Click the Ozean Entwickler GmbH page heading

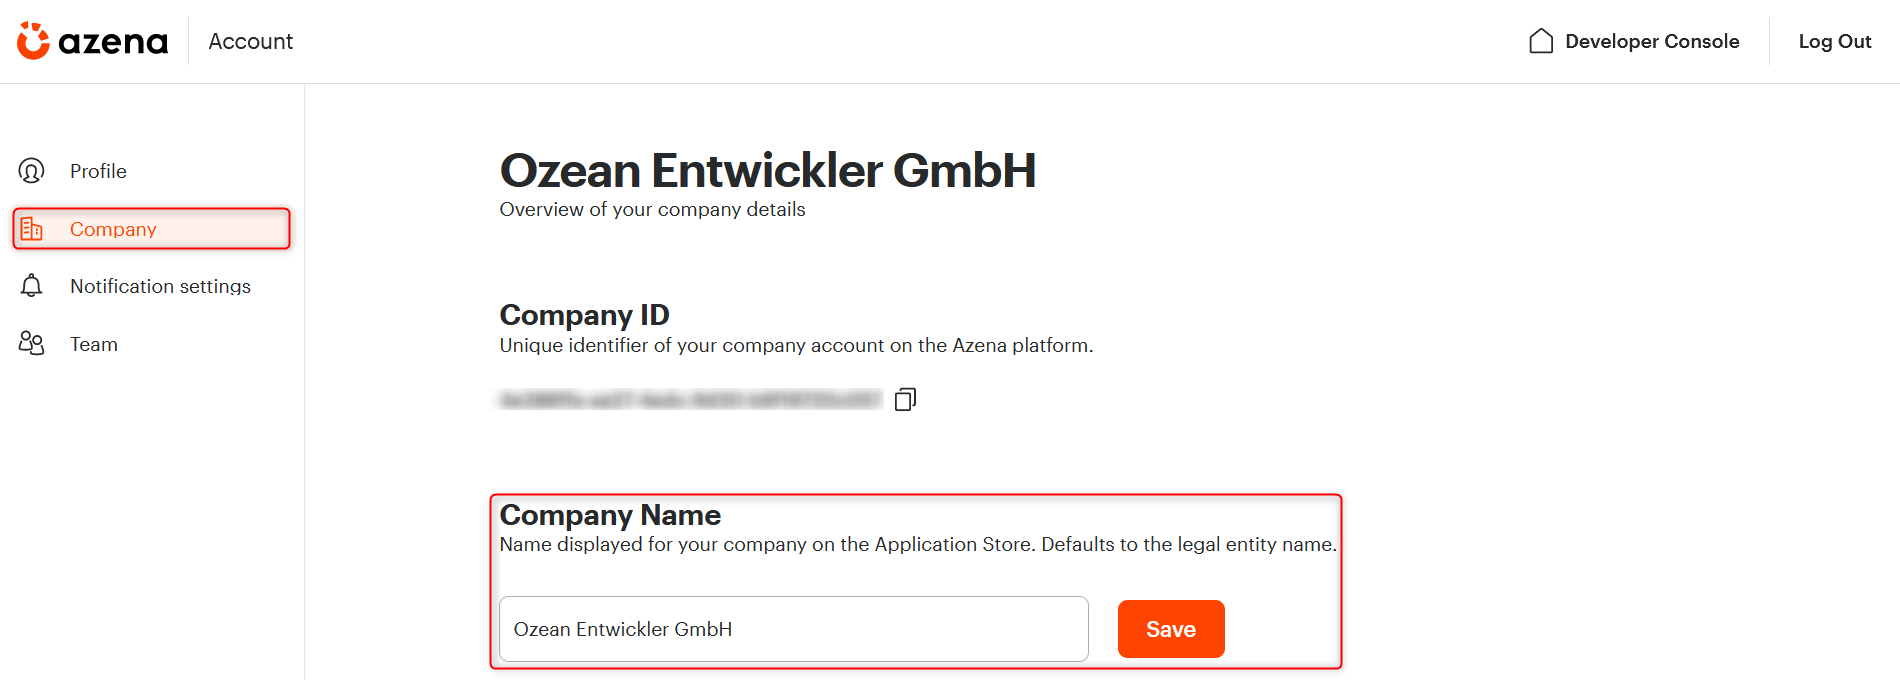pos(768,170)
